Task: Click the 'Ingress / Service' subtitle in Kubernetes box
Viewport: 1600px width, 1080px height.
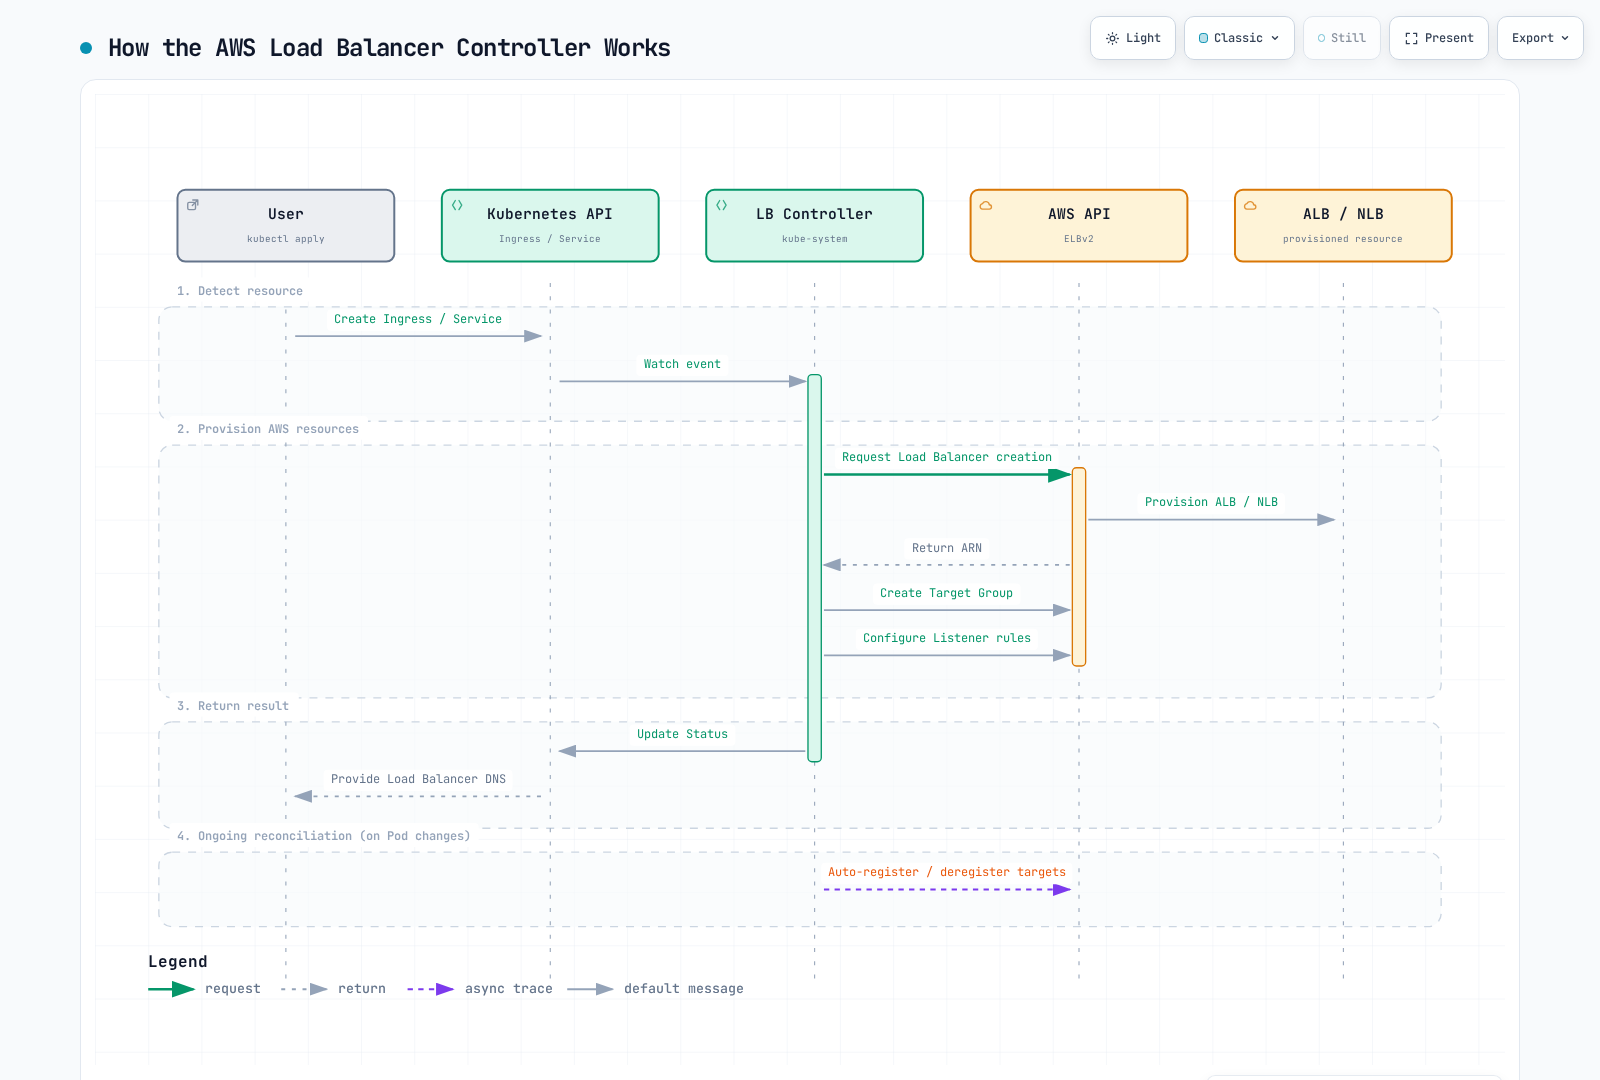Action: [550, 239]
